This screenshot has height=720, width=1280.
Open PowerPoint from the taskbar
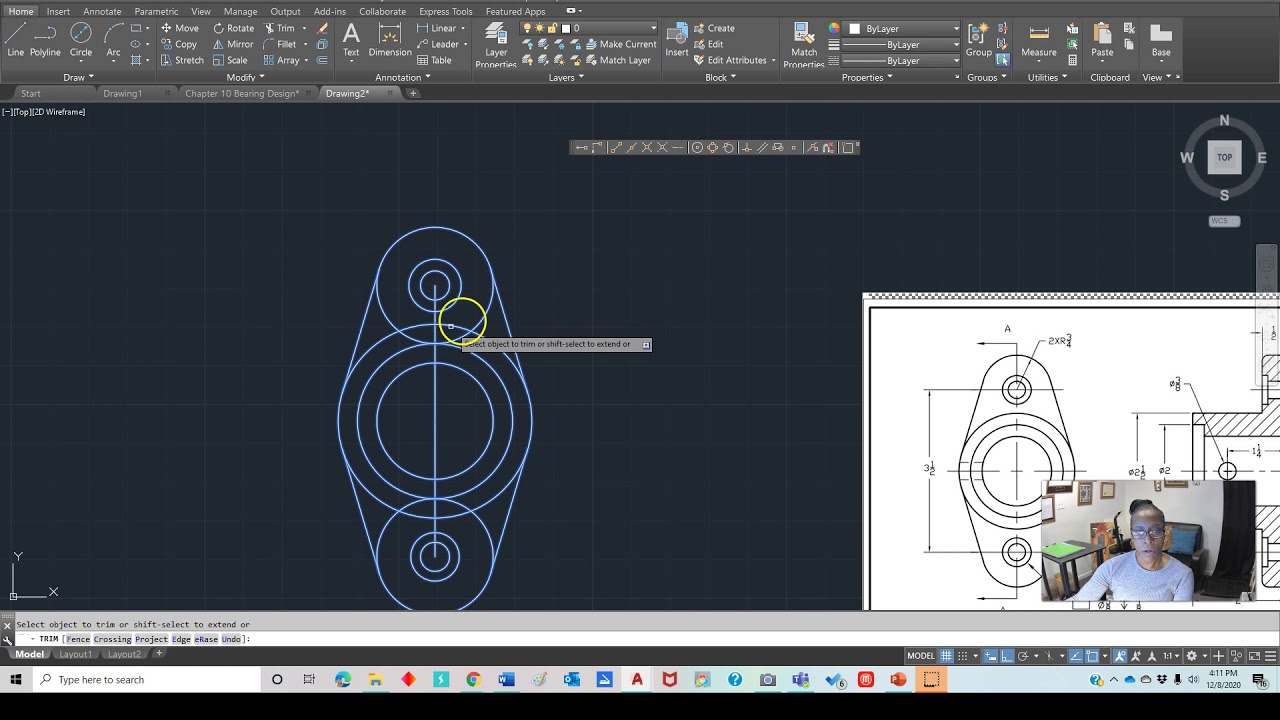[x=898, y=680]
